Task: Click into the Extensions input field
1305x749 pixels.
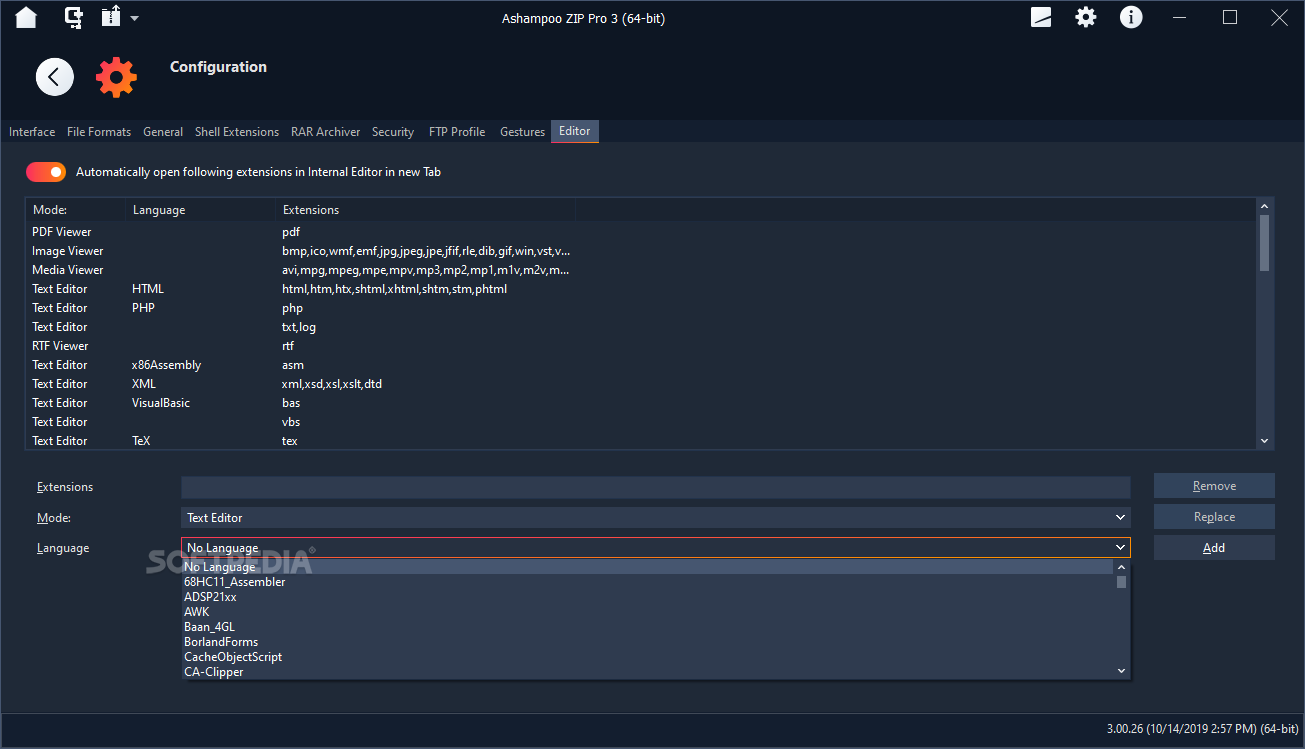Action: [656, 487]
